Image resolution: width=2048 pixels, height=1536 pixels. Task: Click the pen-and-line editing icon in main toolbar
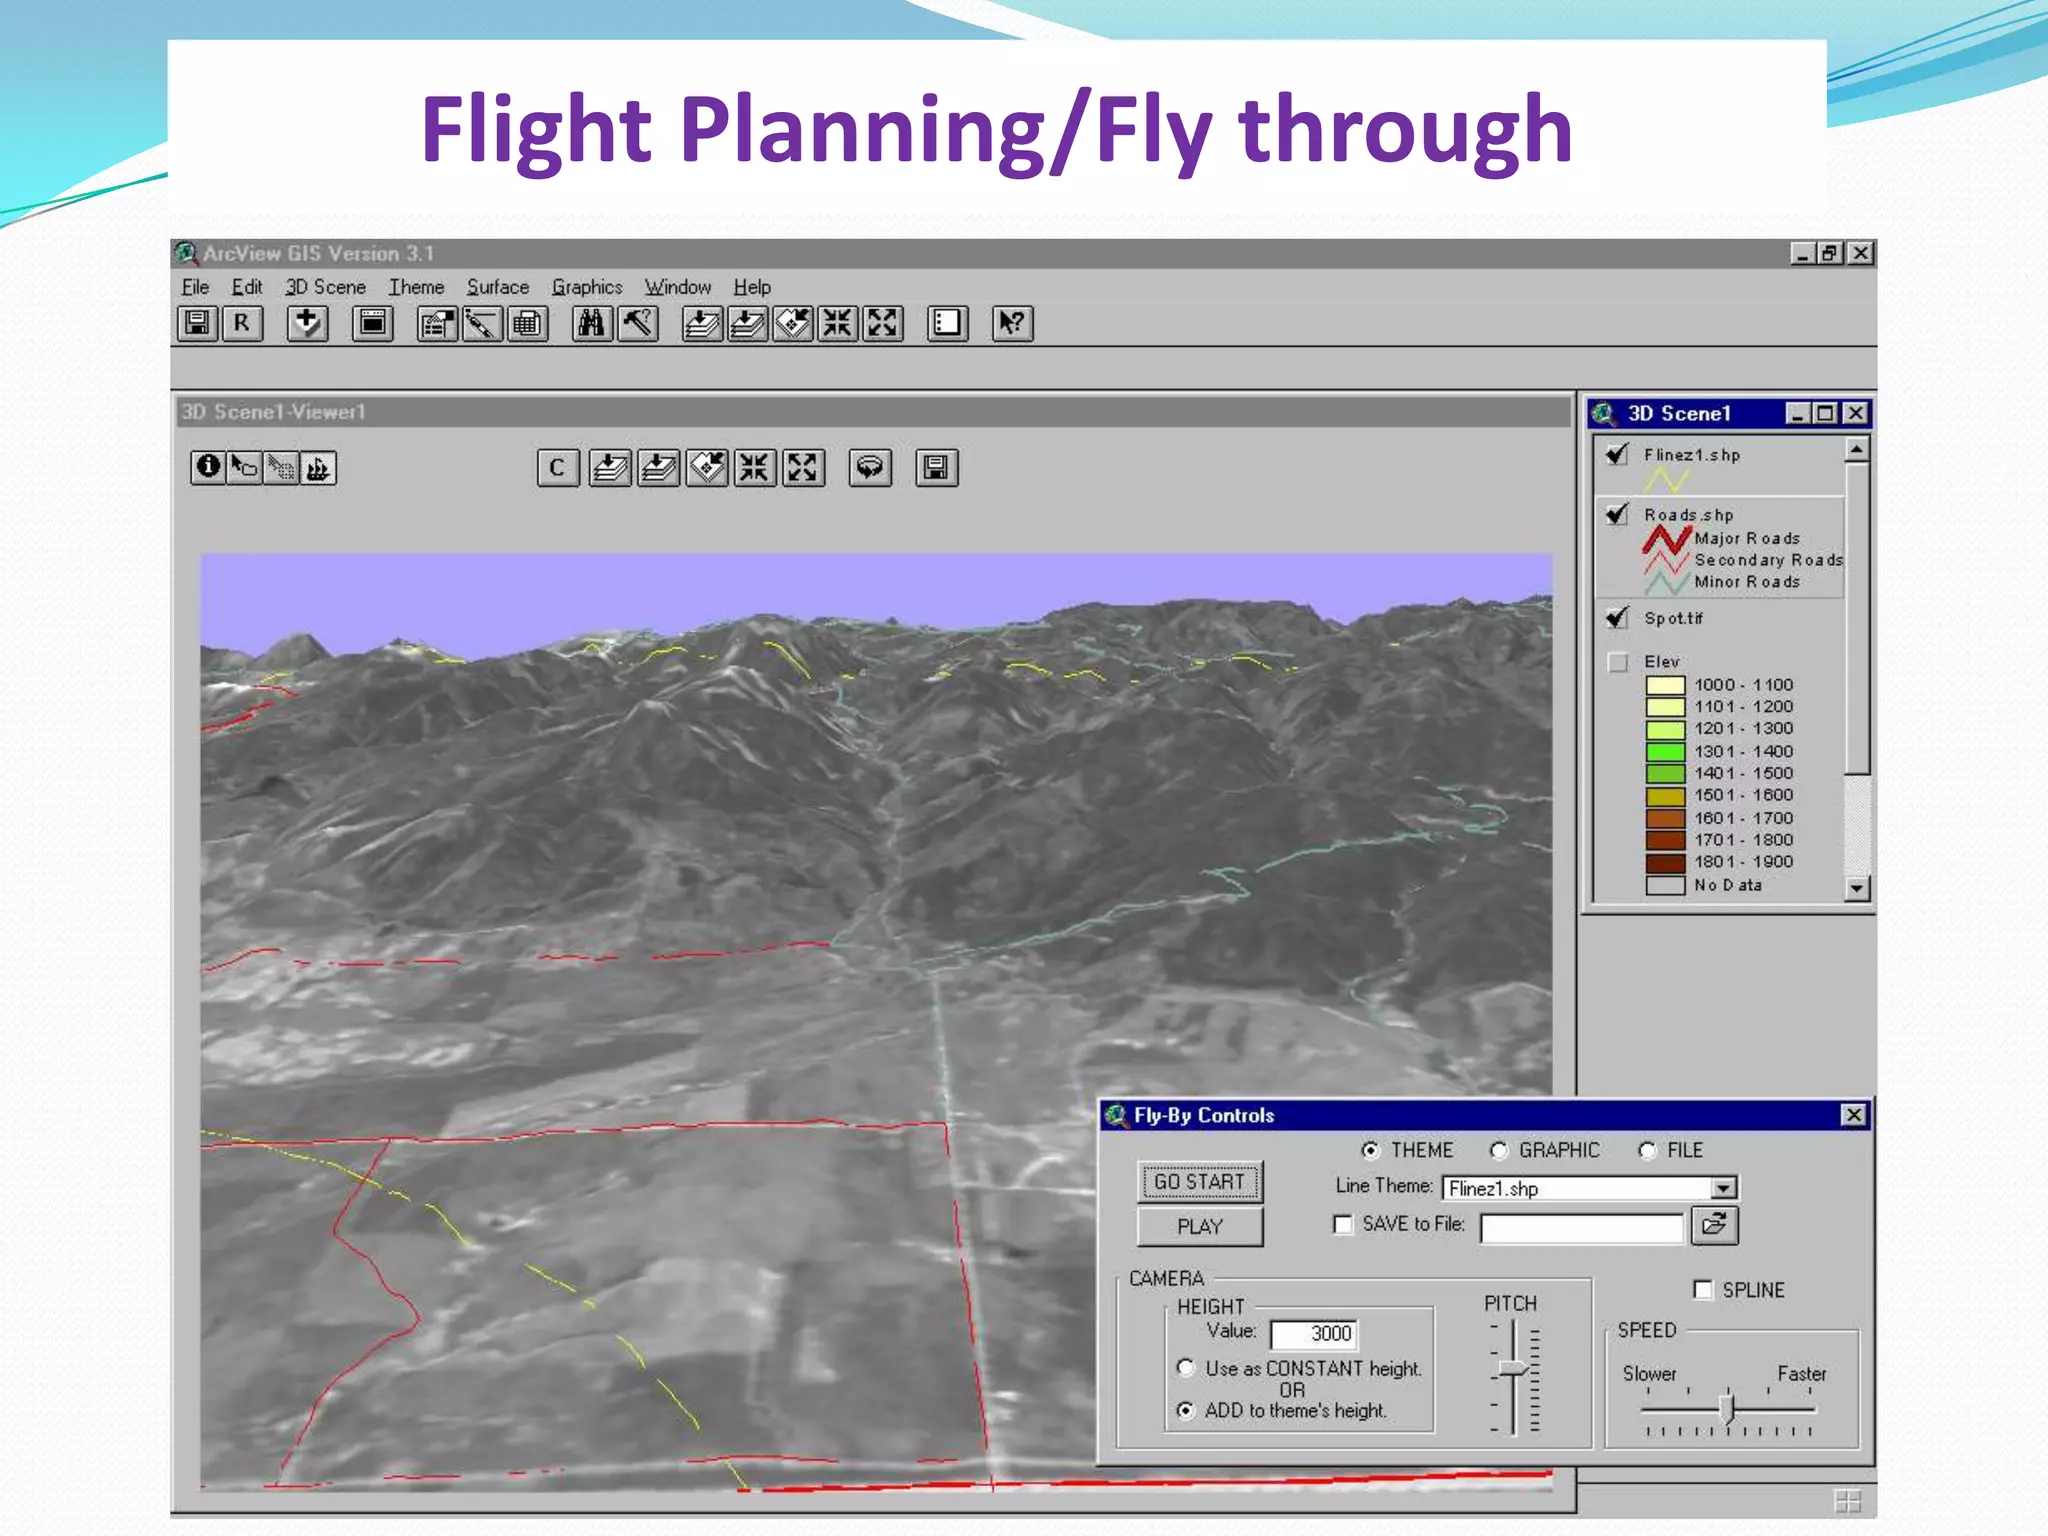pos(482,323)
